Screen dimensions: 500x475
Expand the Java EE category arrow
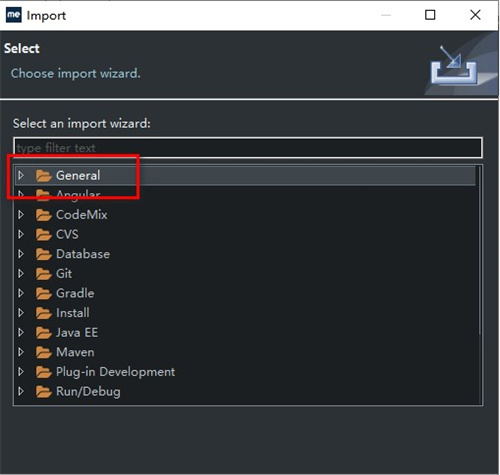pos(21,332)
